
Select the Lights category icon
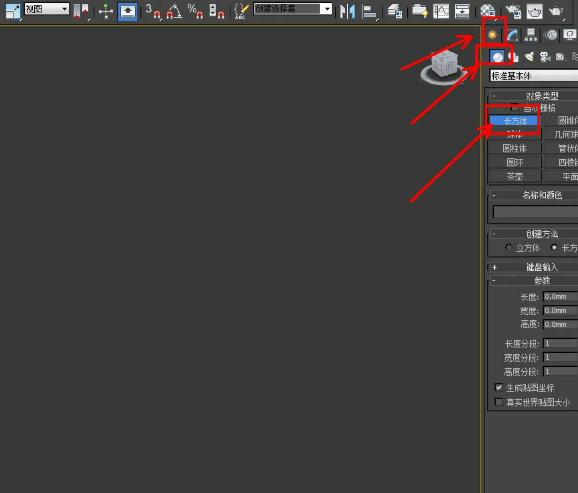click(529, 57)
